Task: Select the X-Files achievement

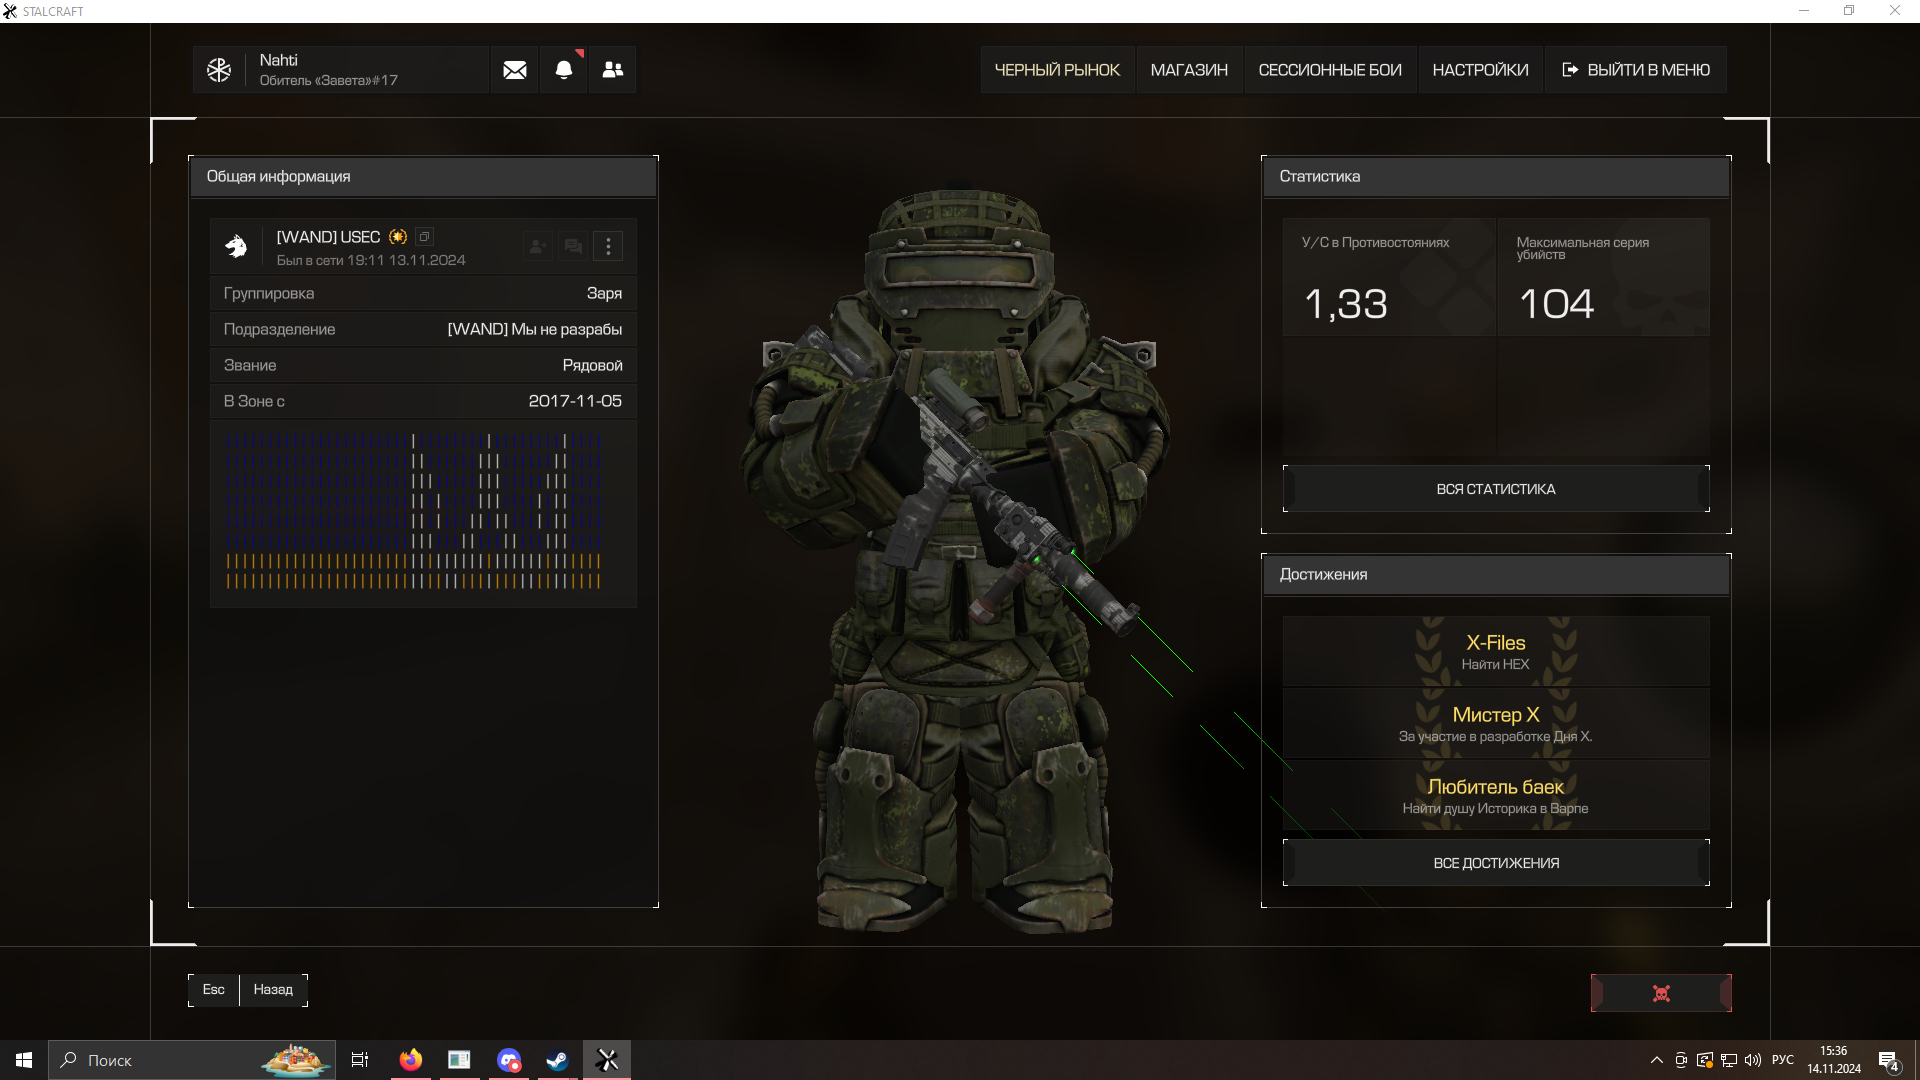Action: point(1496,651)
